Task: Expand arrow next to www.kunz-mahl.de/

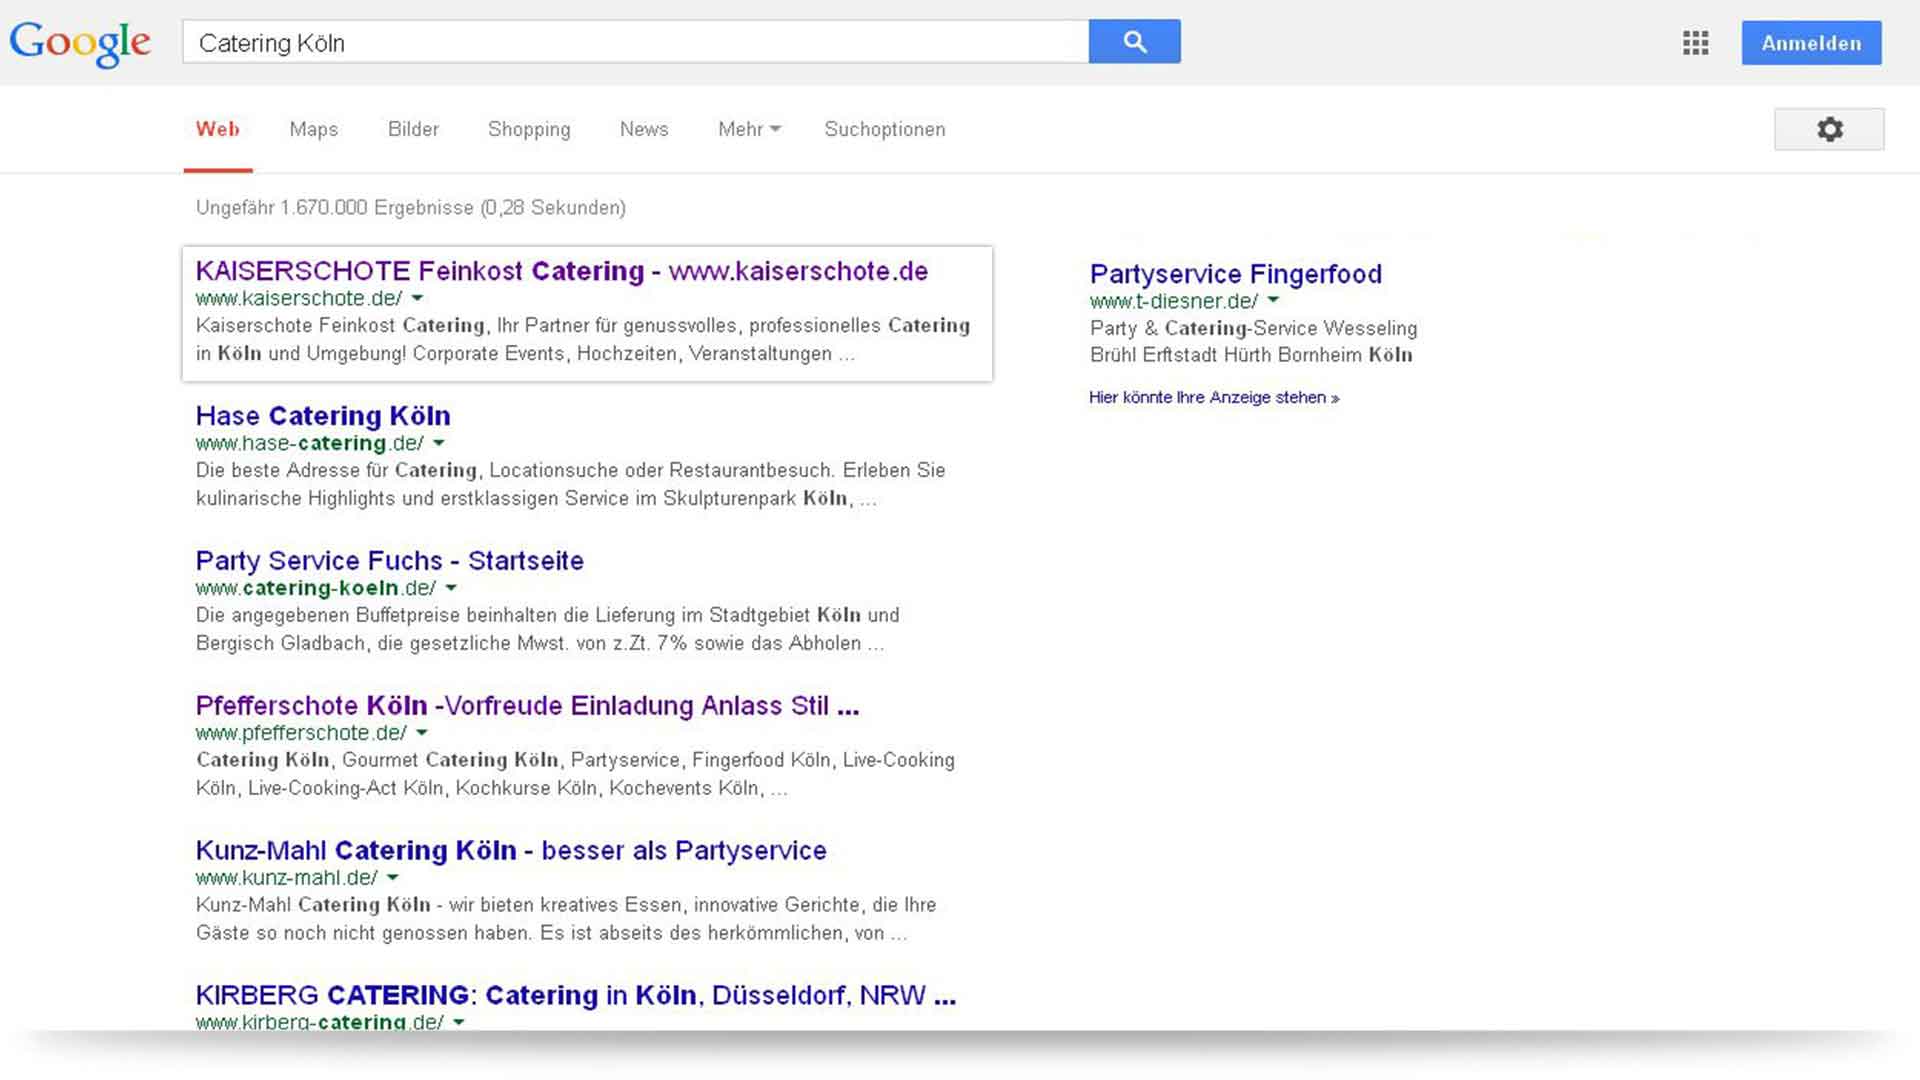Action: (392, 878)
